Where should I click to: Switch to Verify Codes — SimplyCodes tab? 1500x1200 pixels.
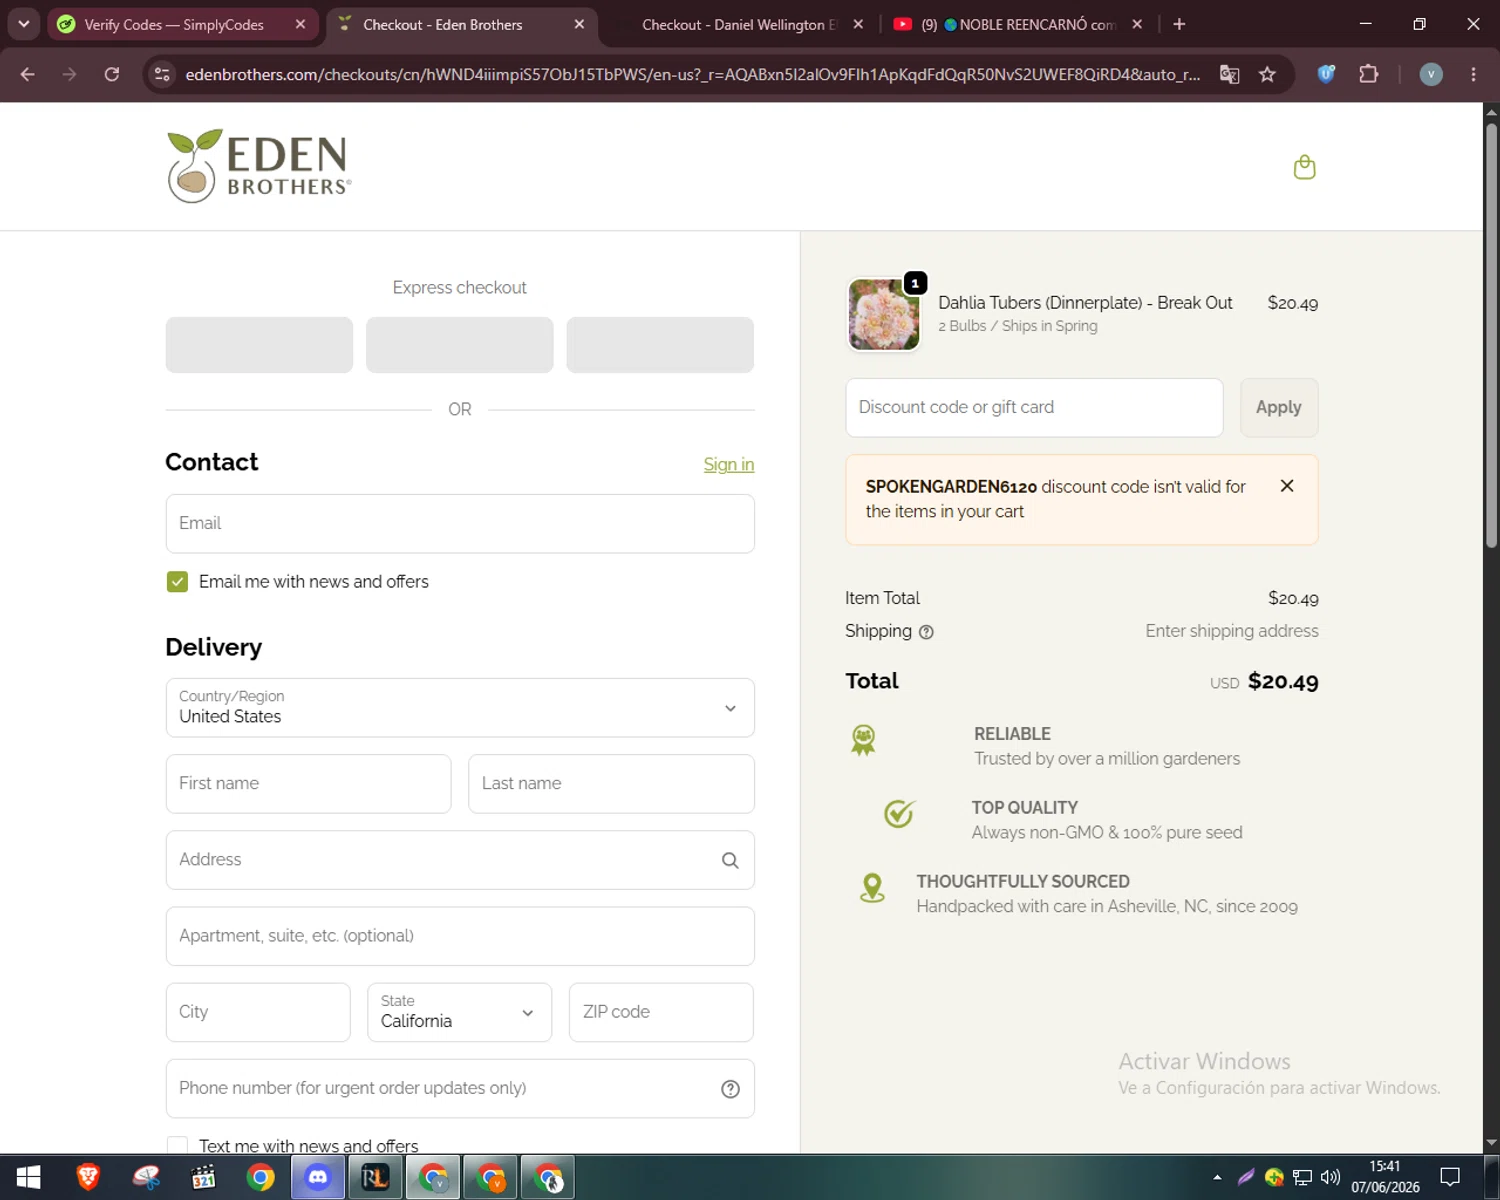click(x=174, y=24)
